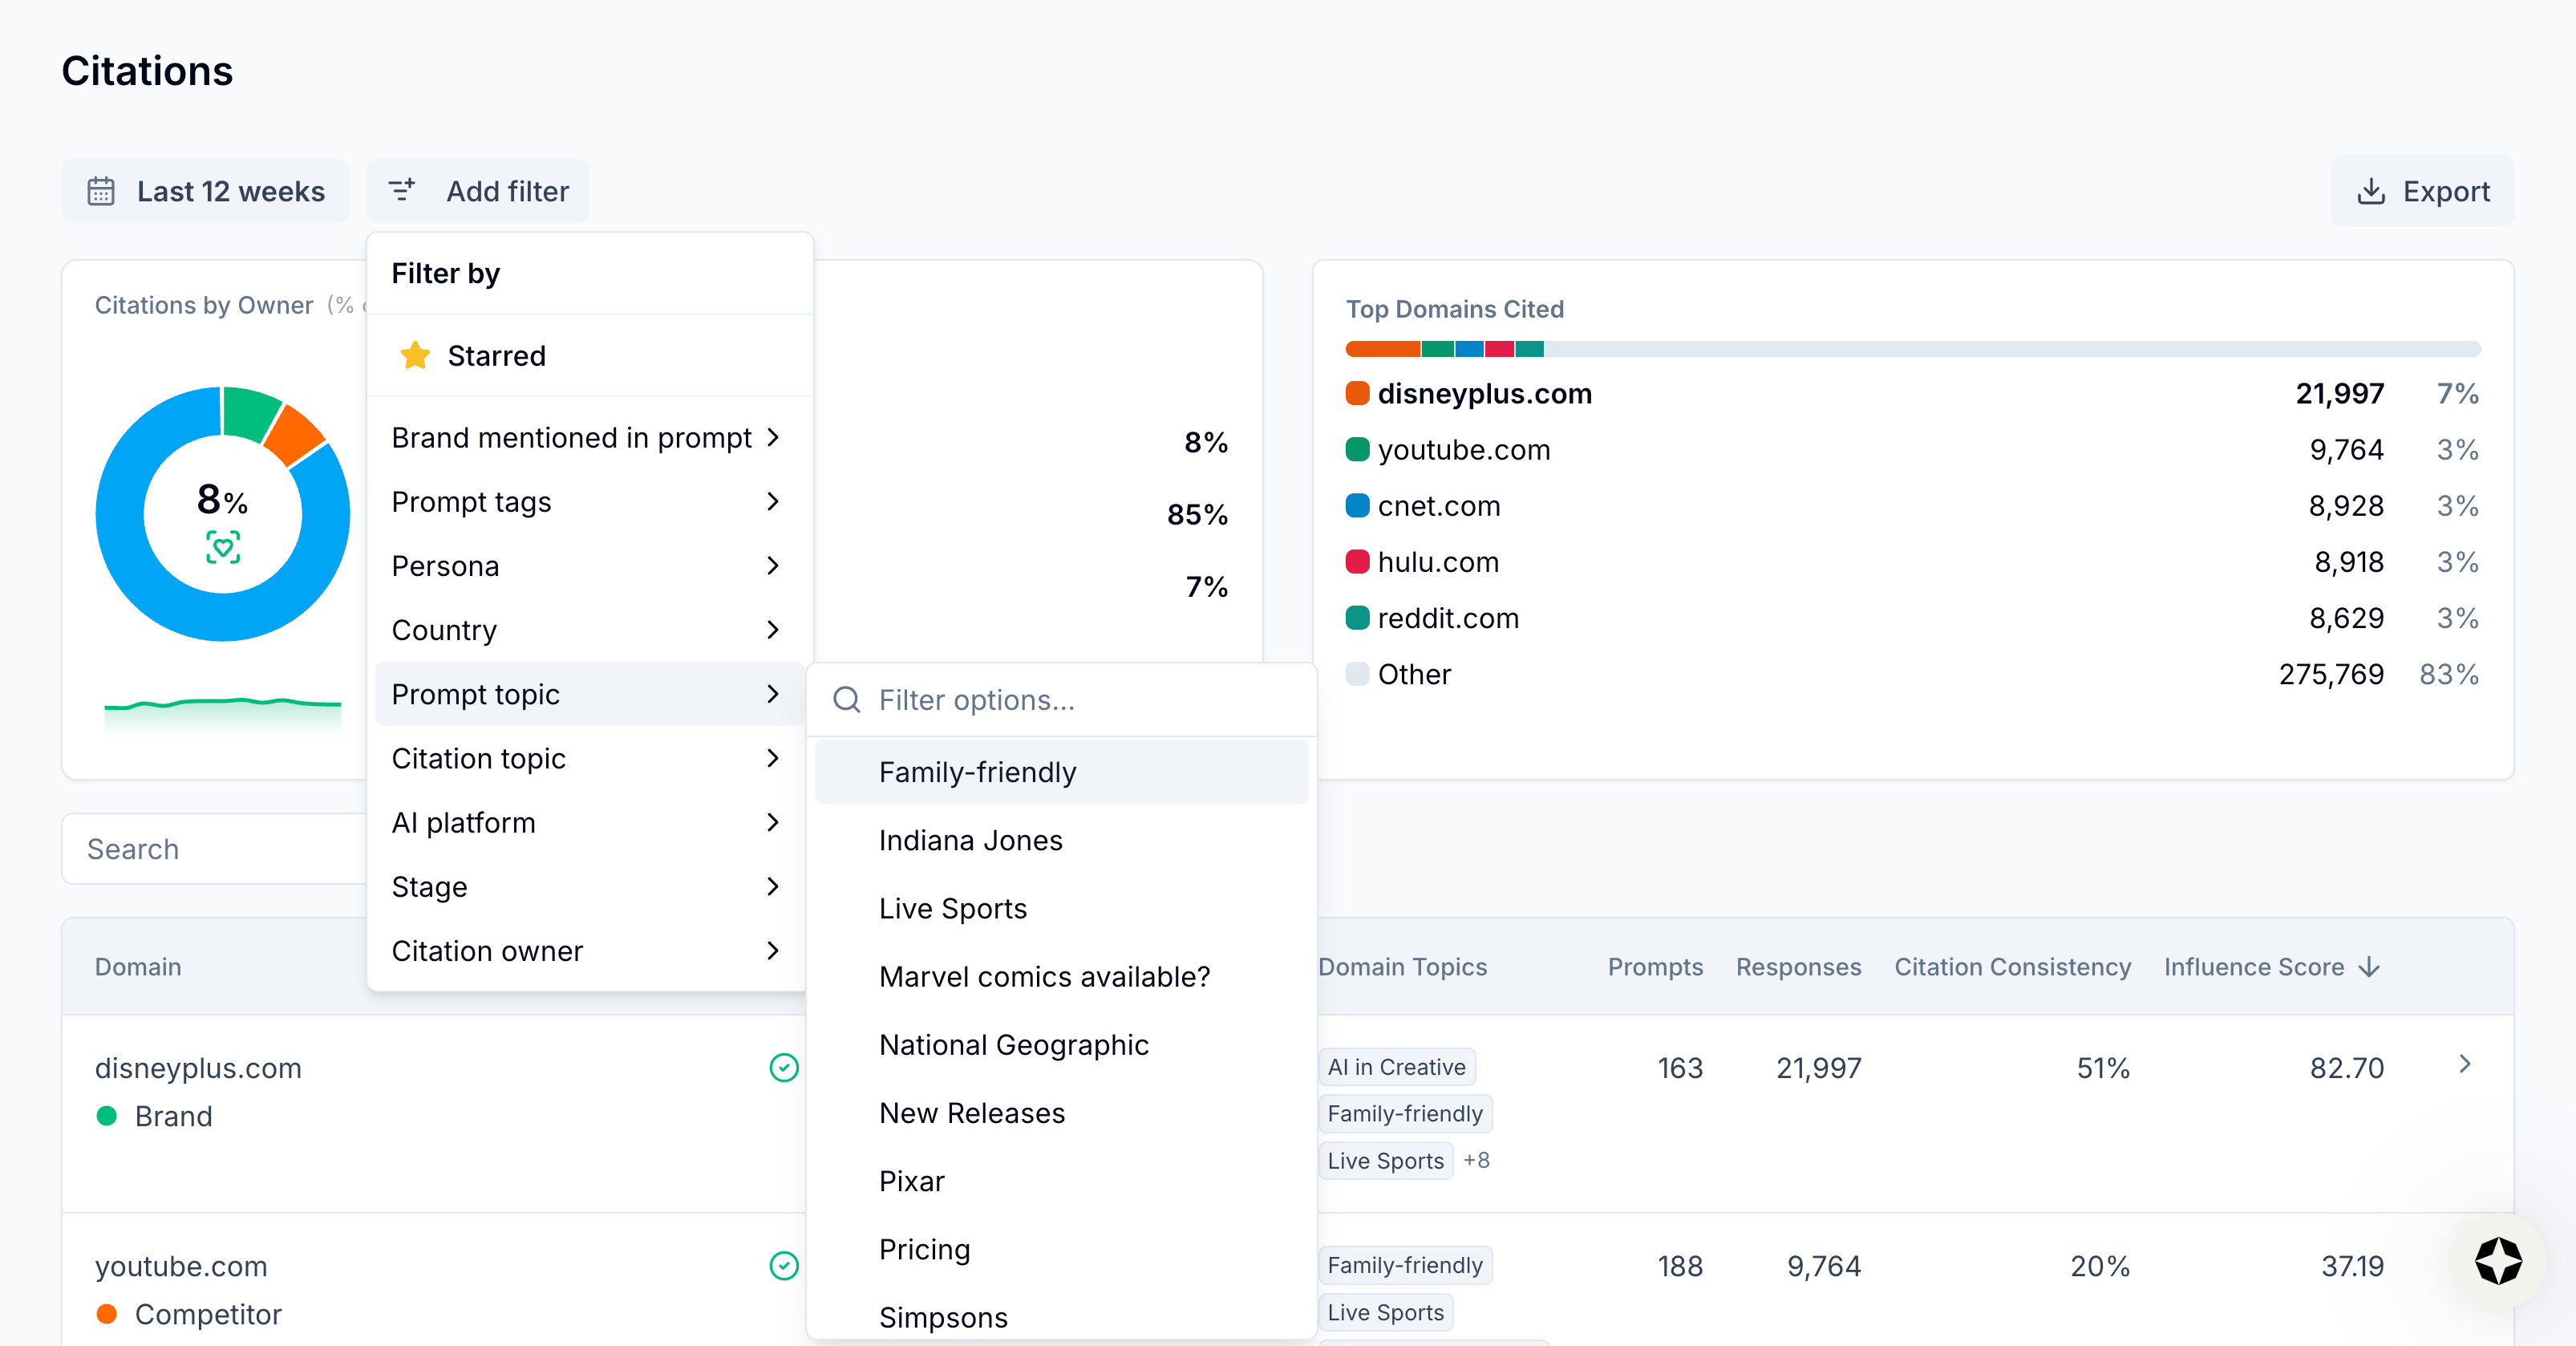The width and height of the screenshot is (2576, 1346).
Task: Click the yellow star next to Starred
Action: (x=415, y=356)
